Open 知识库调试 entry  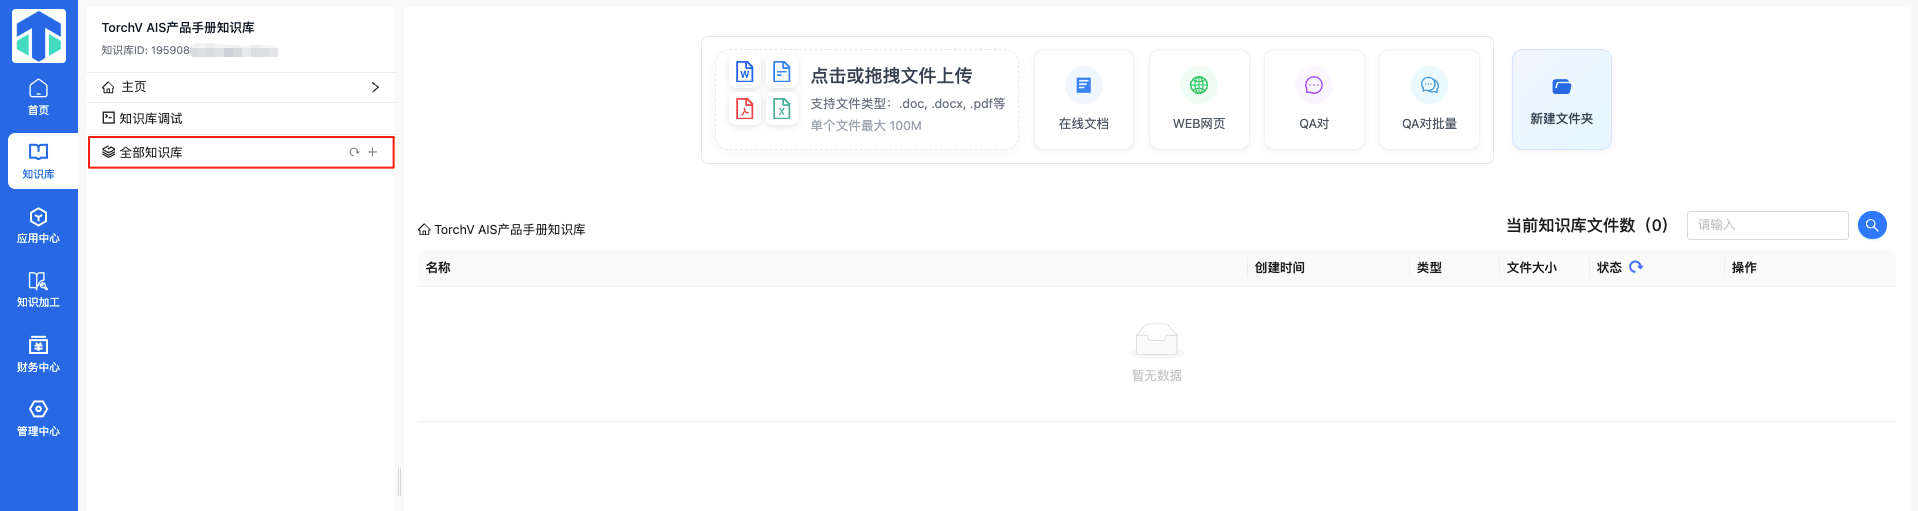coord(241,118)
